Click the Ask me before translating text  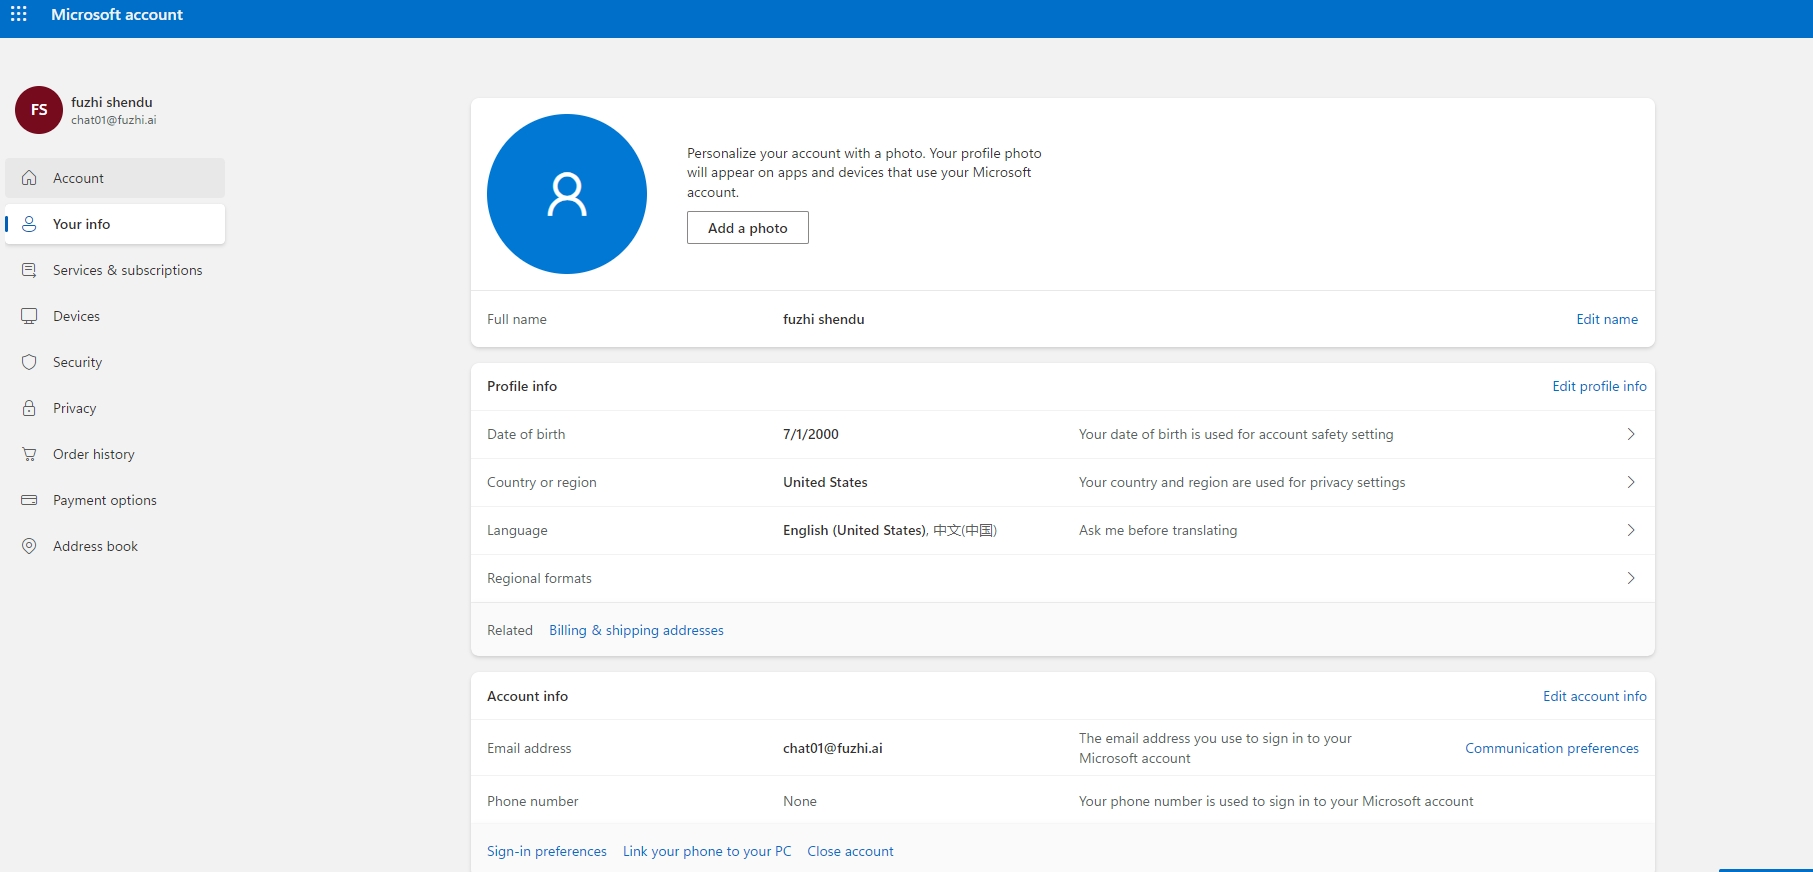point(1158,530)
